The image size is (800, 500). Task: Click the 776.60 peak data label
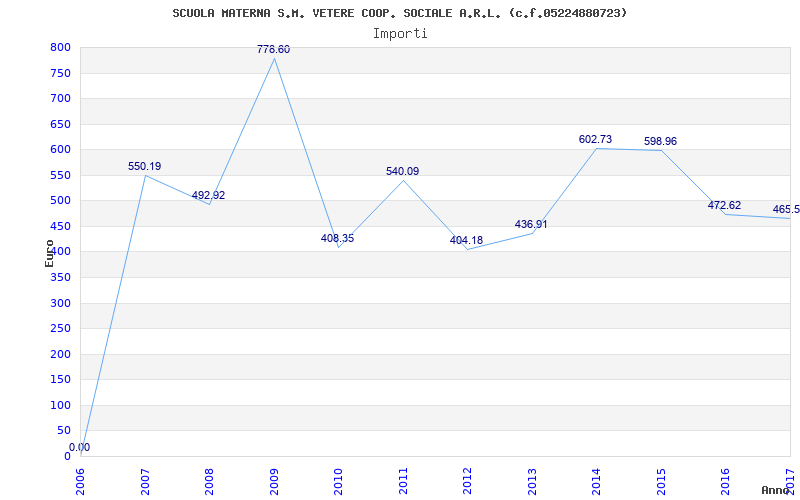[273, 49]
